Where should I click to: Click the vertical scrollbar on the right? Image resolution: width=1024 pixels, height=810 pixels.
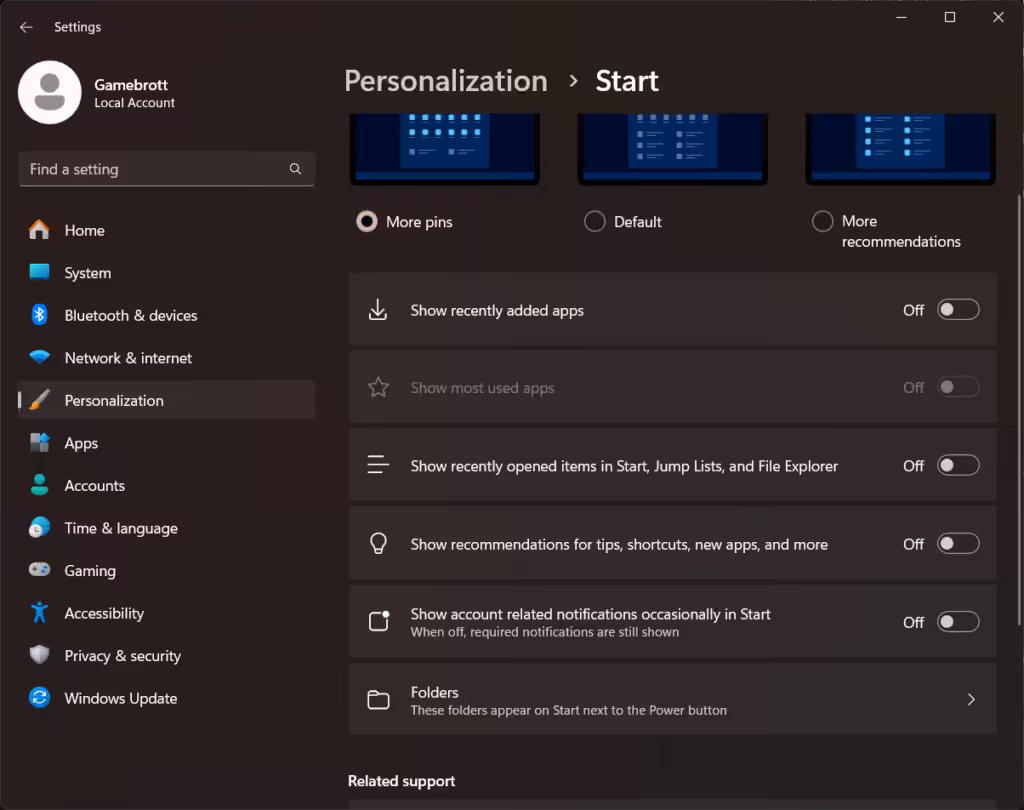1019,410
